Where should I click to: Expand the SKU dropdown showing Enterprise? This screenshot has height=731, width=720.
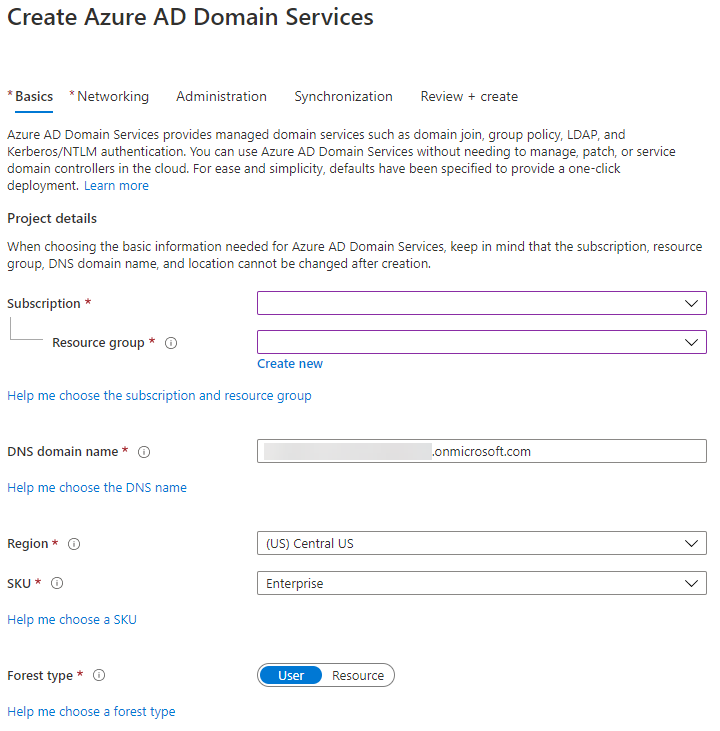(482, 583)
